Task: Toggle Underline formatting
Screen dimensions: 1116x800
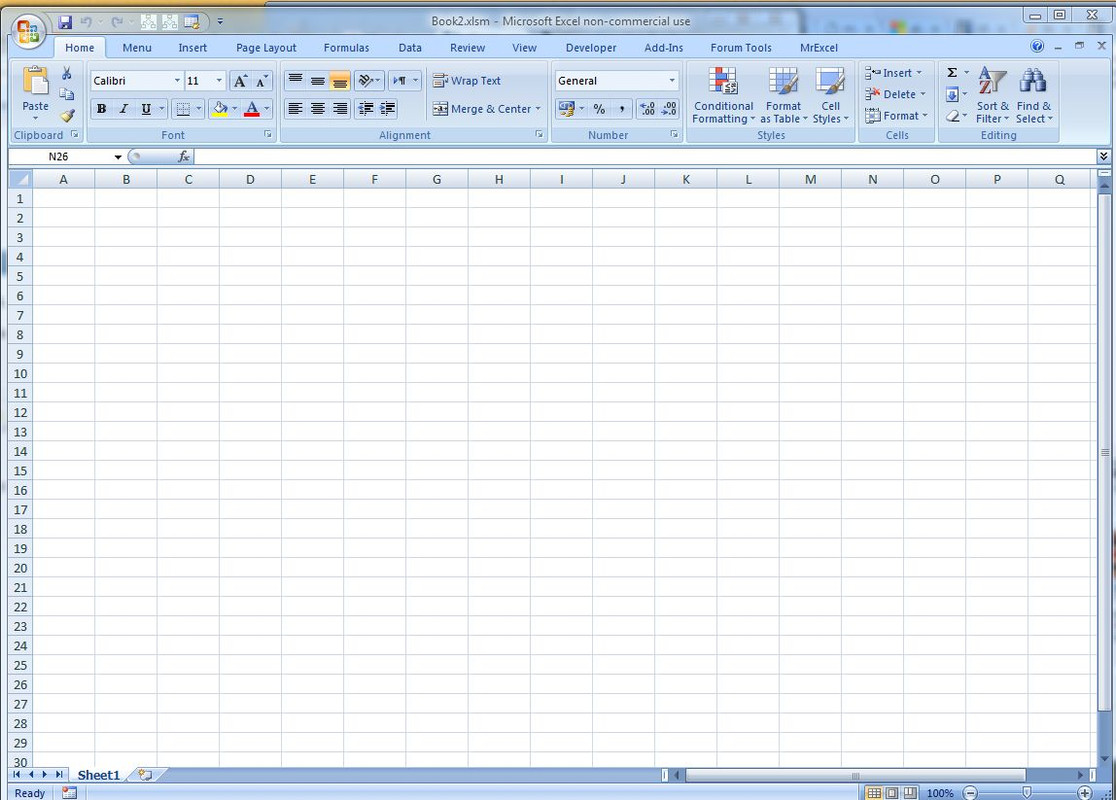Action: pos(146,109)
